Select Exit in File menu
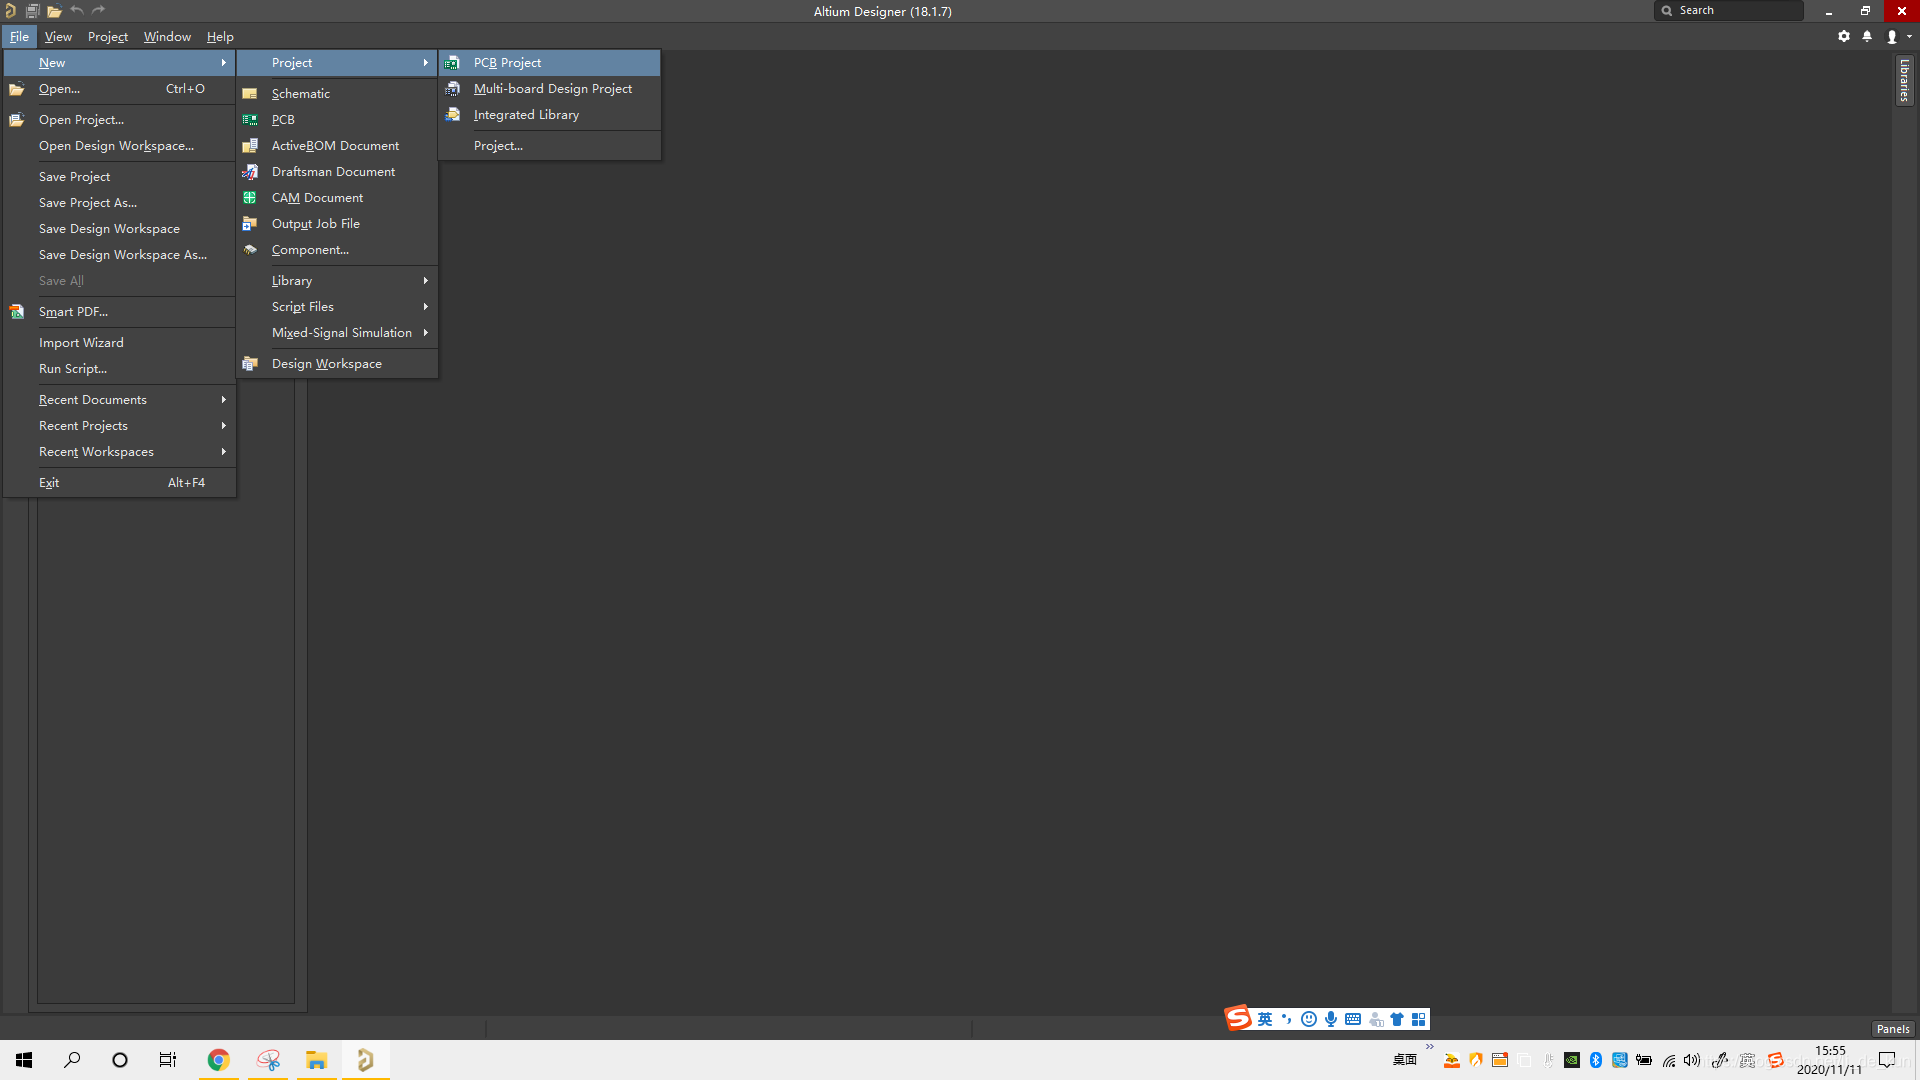The height and width of the screenshot is (1080, 1920). click(x=120, y=483)
